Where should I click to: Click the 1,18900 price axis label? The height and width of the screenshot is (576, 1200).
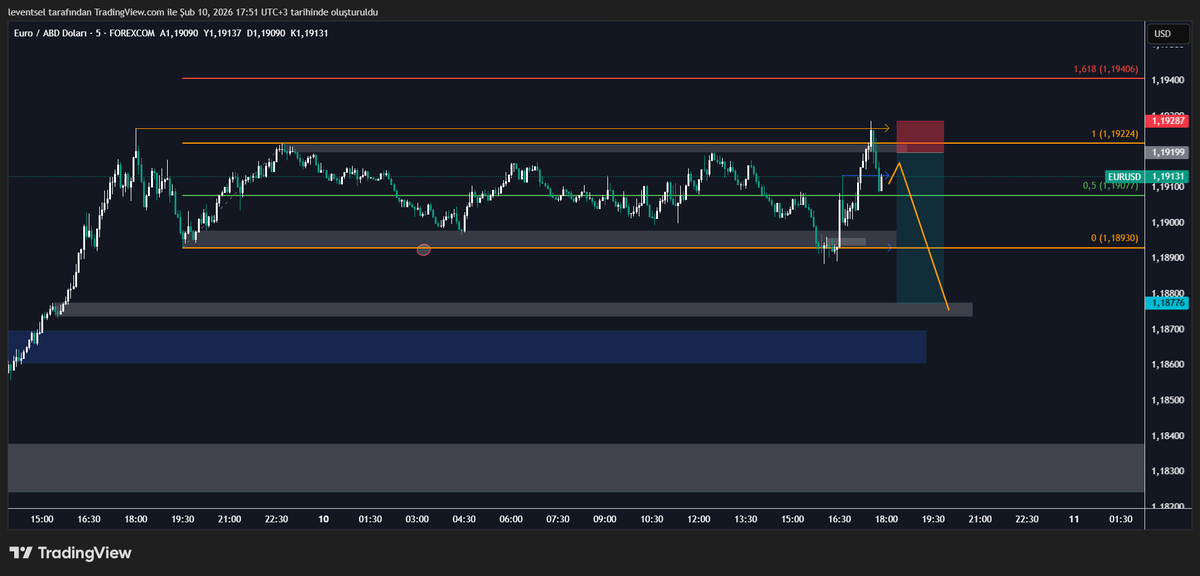click(x=1169, y=257)
